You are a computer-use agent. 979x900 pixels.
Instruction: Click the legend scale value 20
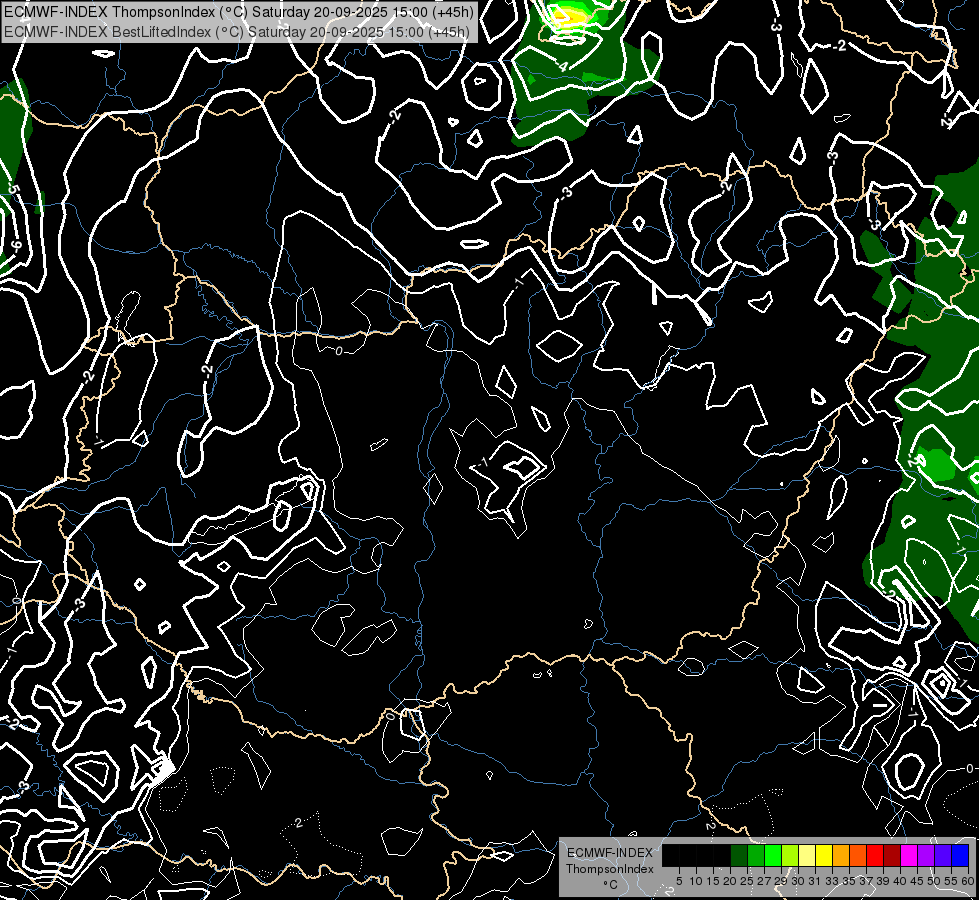click(730, 881)
